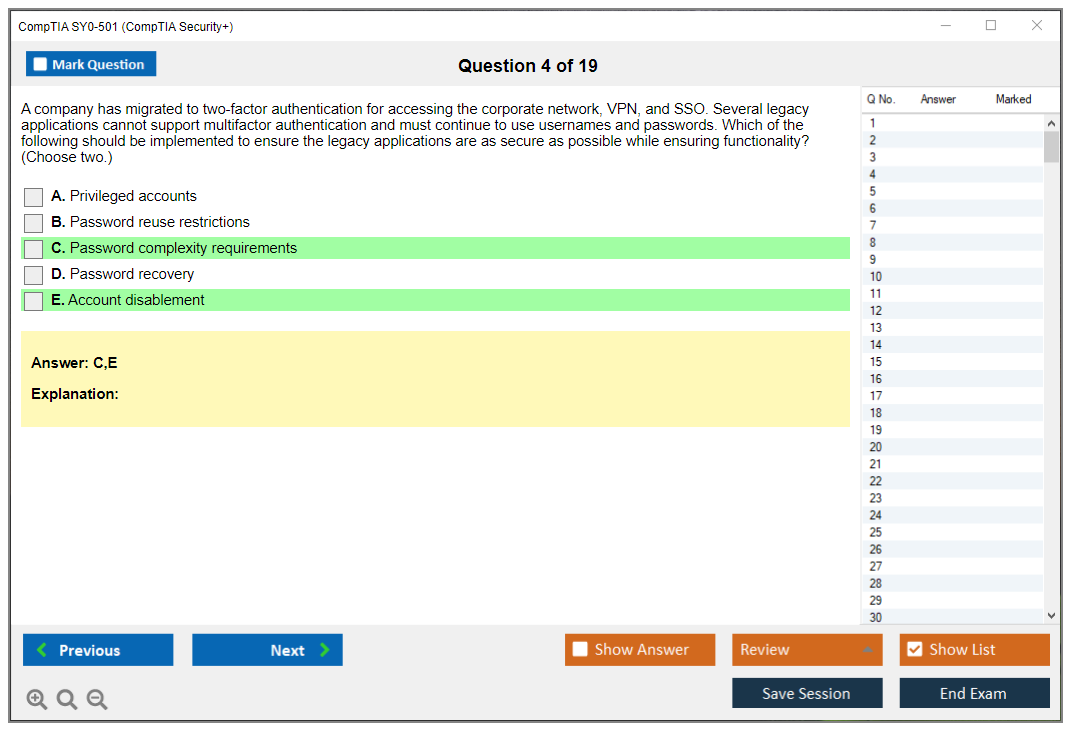This screenshot has height=735, width=1075.
Task: Select option D Password recovery
Action: pos(33,275)
